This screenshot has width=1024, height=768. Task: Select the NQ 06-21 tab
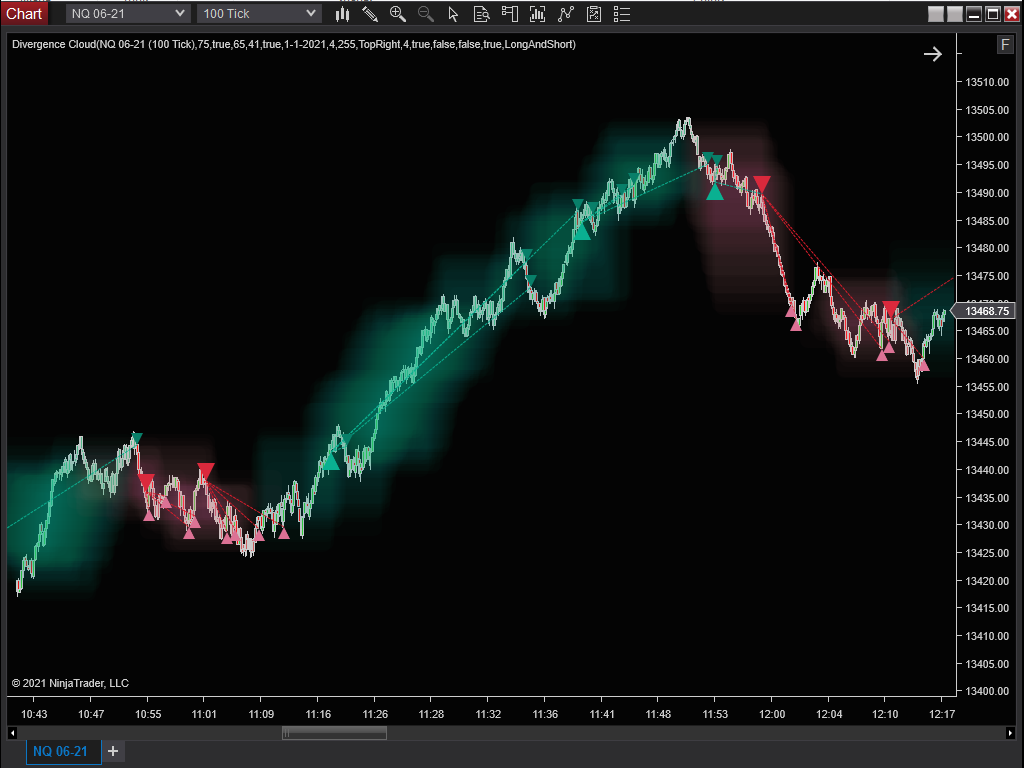(x=61, y=751)
